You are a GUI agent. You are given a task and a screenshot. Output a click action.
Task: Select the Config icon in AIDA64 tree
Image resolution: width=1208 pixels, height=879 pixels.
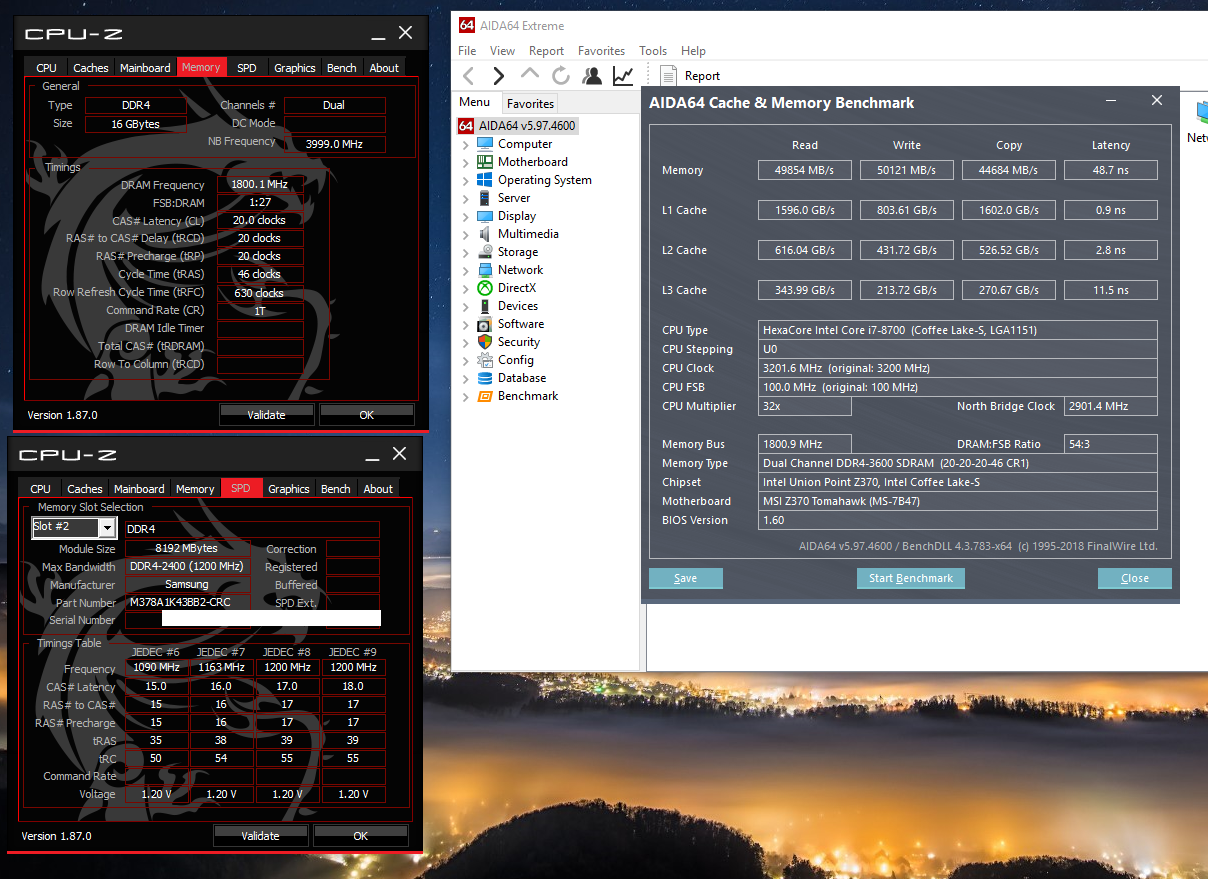484,360
